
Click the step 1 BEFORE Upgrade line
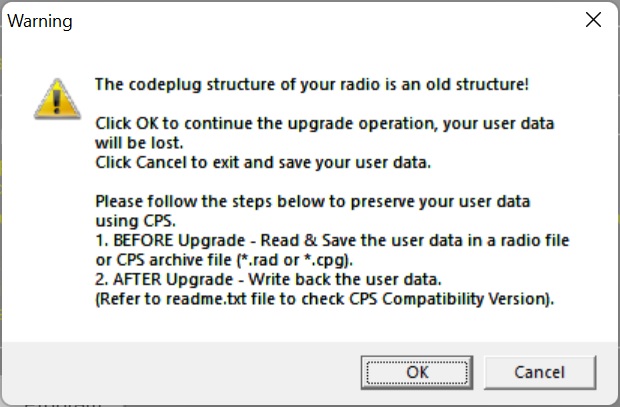pyautogui.click(x=332, y=240)
